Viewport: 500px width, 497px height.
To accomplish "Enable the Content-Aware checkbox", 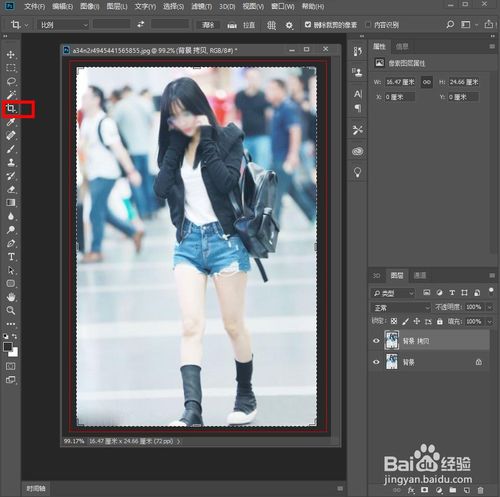I will (368, 25).
